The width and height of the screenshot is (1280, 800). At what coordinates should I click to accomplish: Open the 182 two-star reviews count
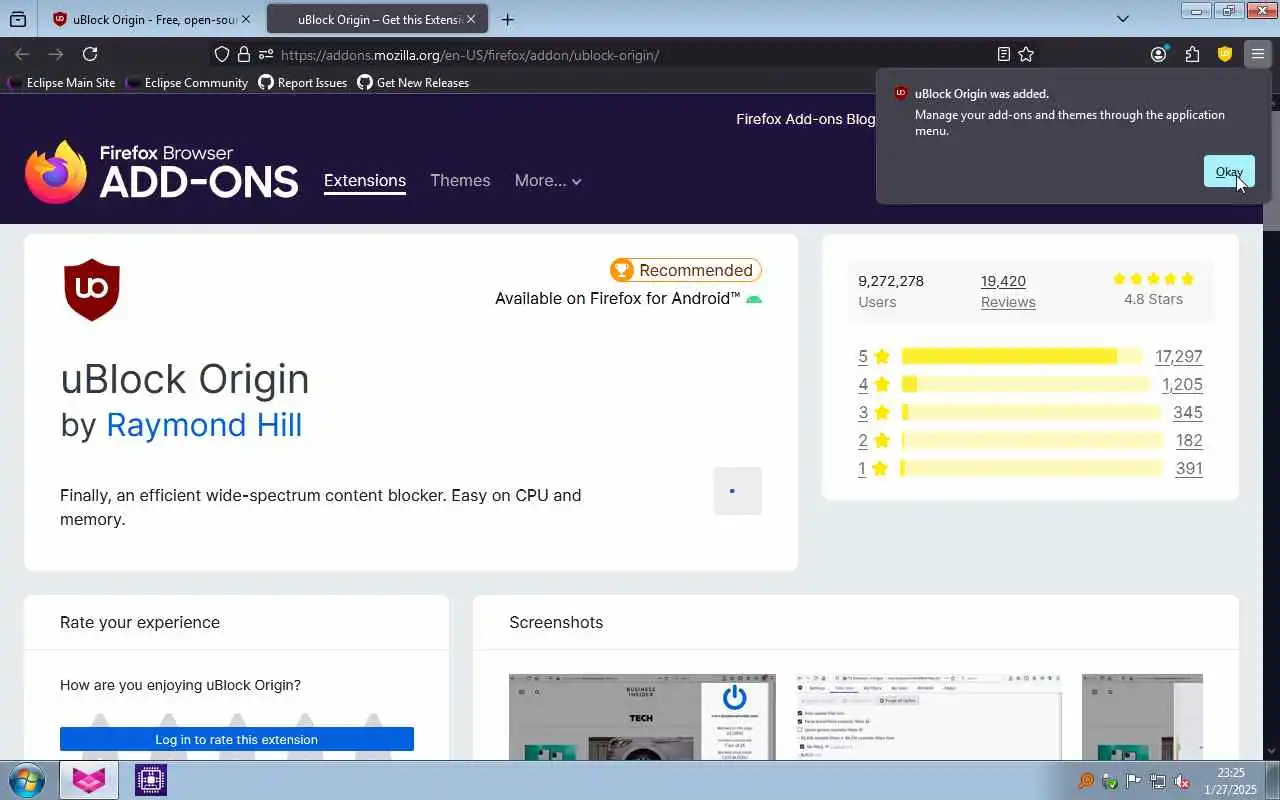(1189, 440)
